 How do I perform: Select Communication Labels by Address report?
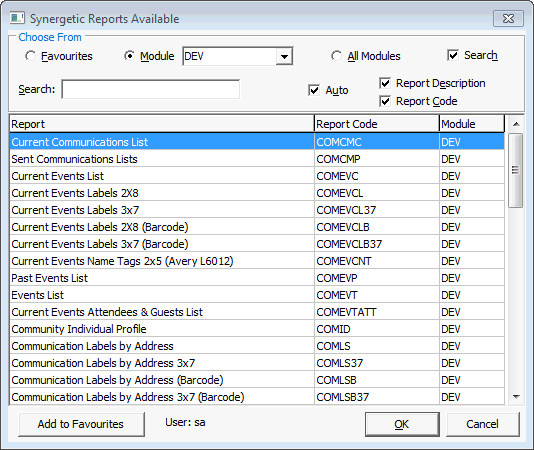click(x=162, y=346)
